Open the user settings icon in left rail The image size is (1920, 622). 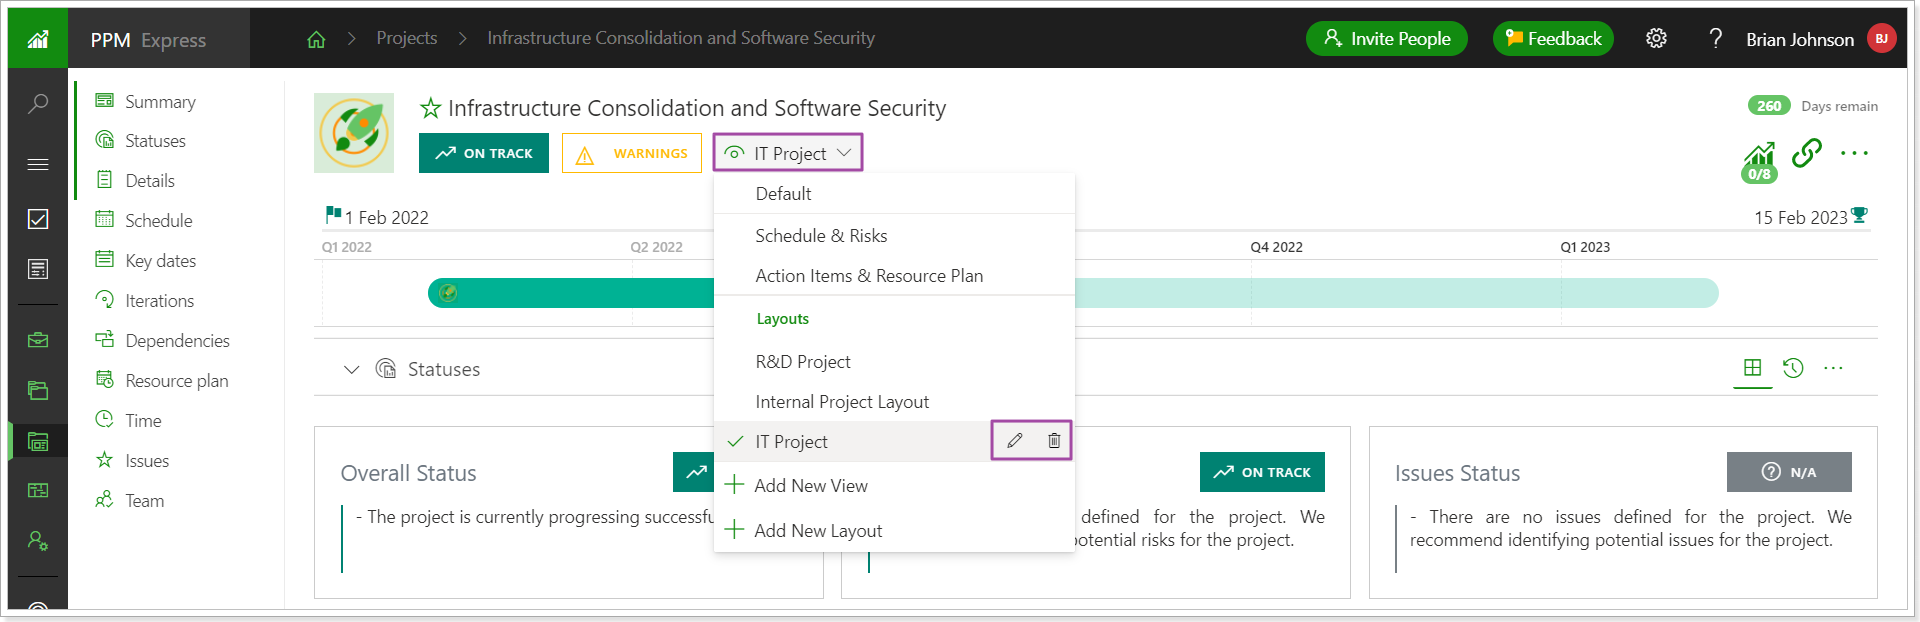pos(38,541)
